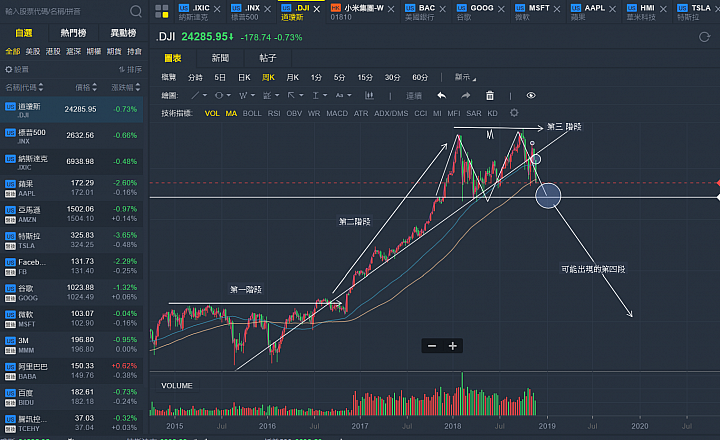Image resolution: width=720 pixels, height=440 pixels.
Task: Enable the KD indicator
Action: [492, 113]
